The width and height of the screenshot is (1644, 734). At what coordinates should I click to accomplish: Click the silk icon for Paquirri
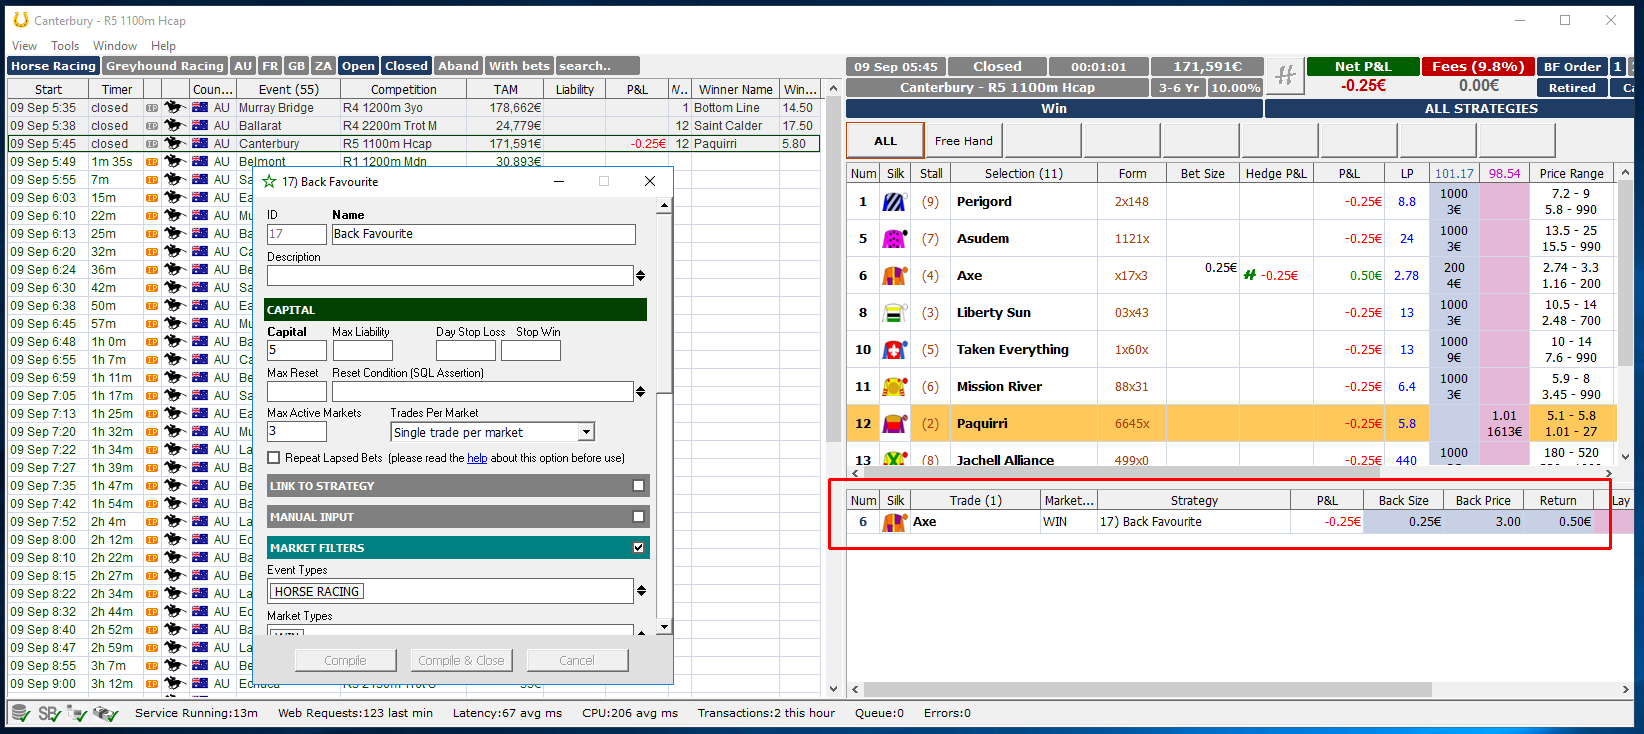point(894,424)
